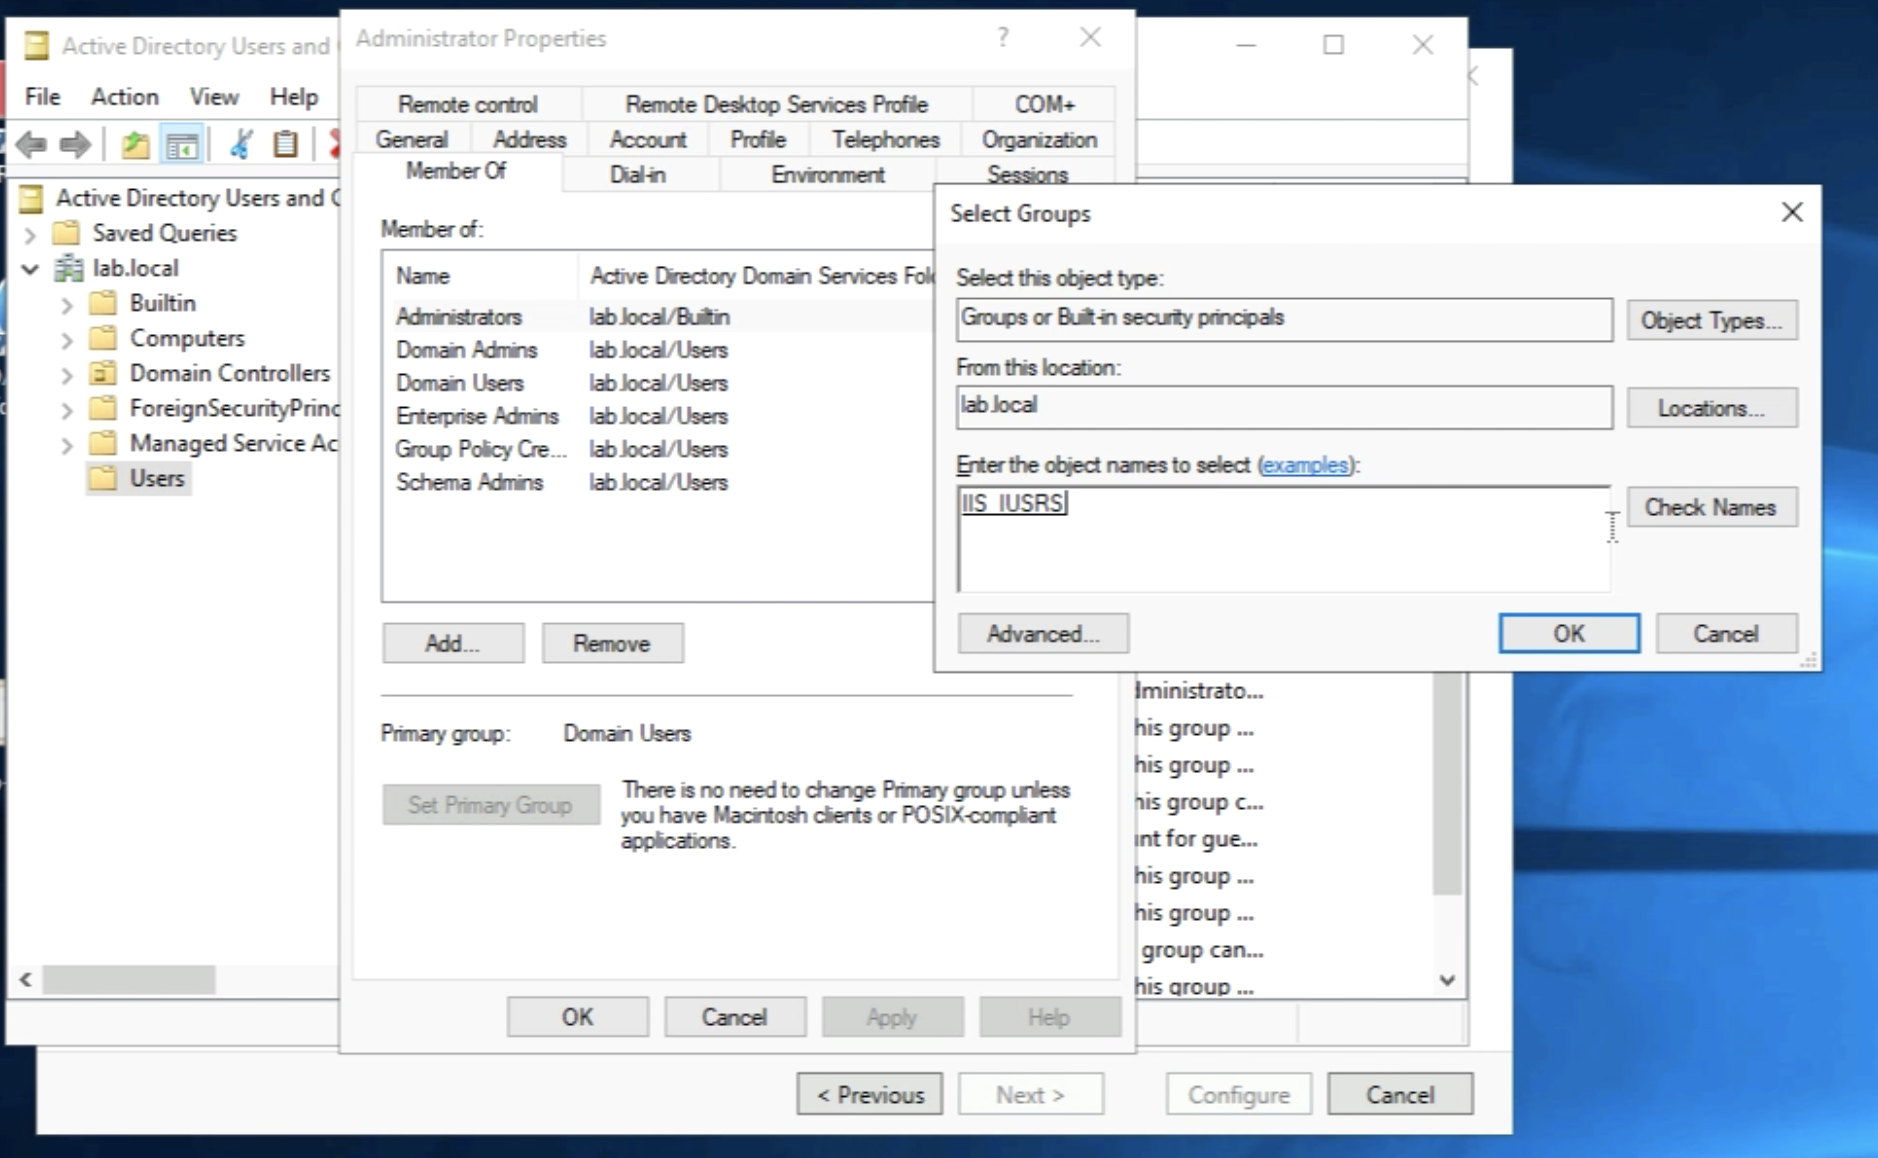Expand the Saved Queries tree node
This screenshot has width=1878, height=1158.
30,234
